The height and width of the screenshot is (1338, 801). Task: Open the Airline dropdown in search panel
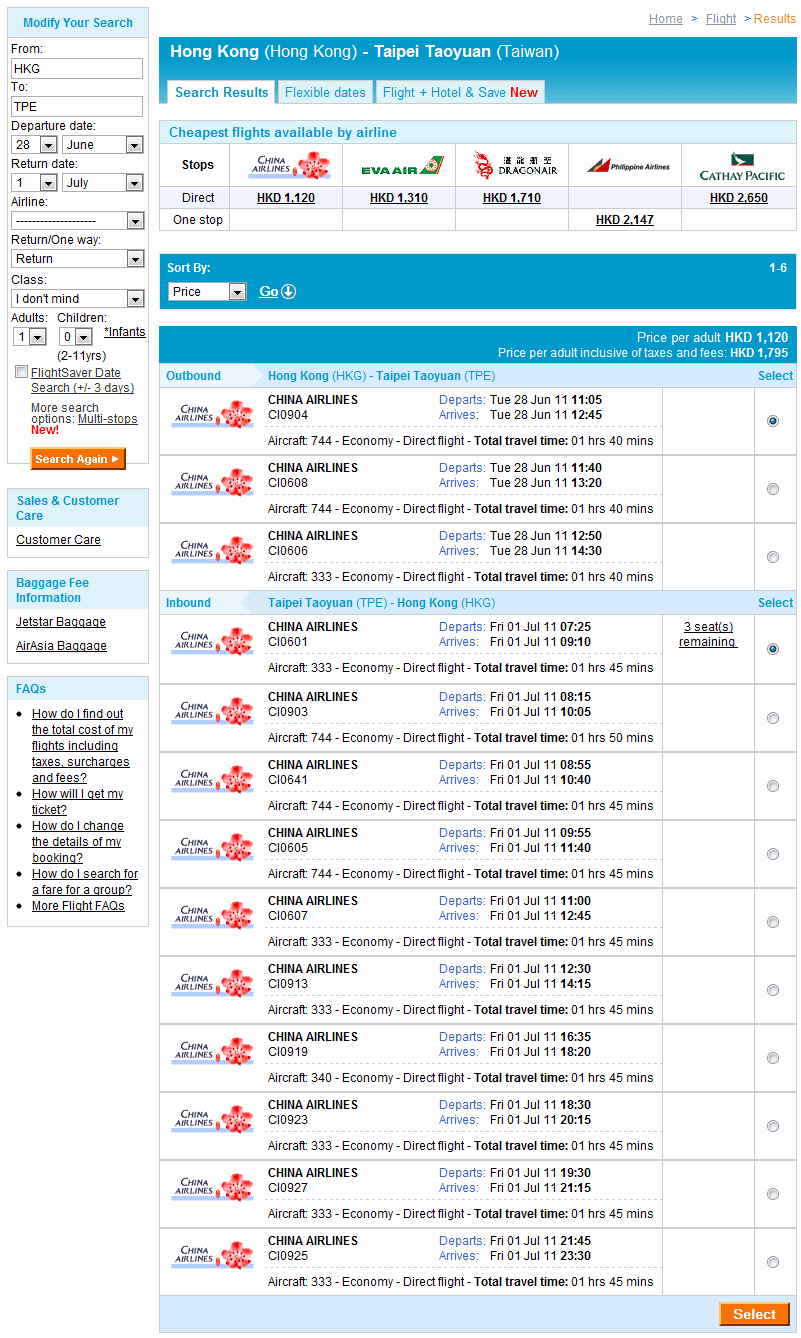click(78, 220)
